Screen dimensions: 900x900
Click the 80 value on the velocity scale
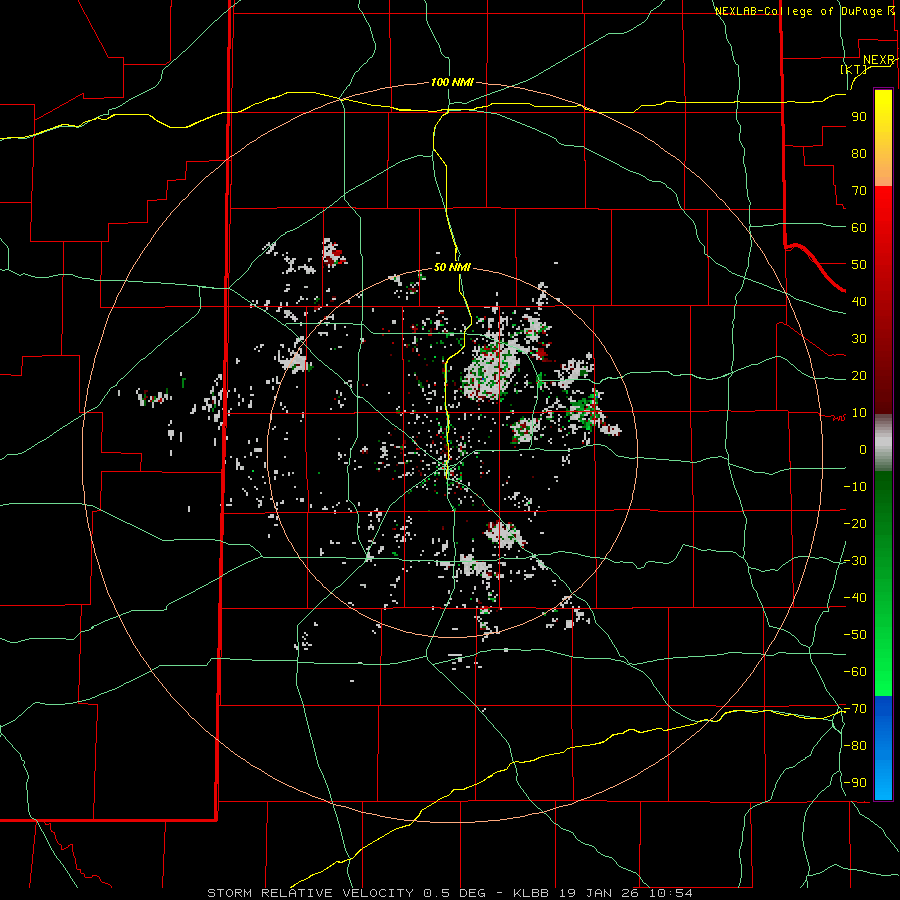point(859,154)
